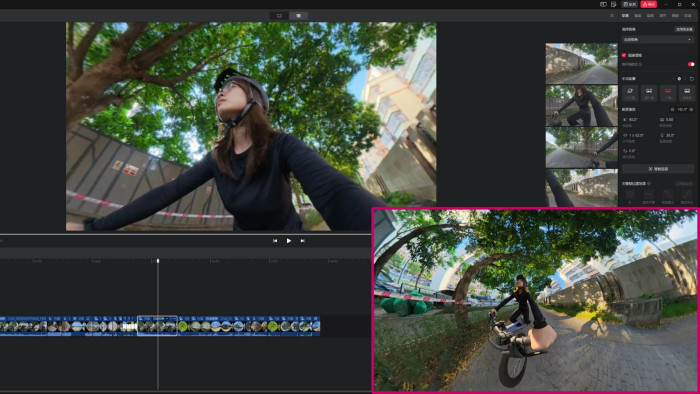Switch to single-frame view mode above preview
700x394 pixels.
[279, 16]
